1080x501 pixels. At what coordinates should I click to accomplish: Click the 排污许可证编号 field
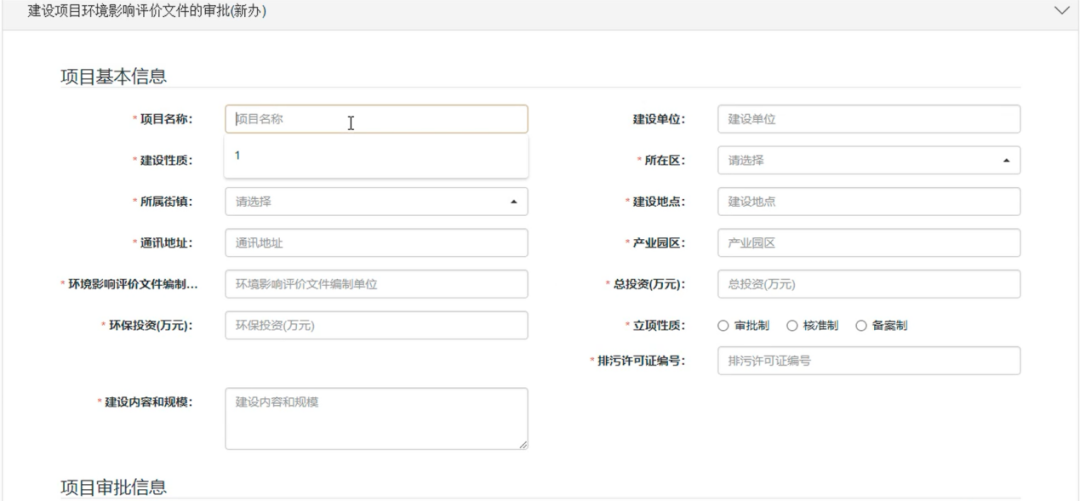click(868, 361)
